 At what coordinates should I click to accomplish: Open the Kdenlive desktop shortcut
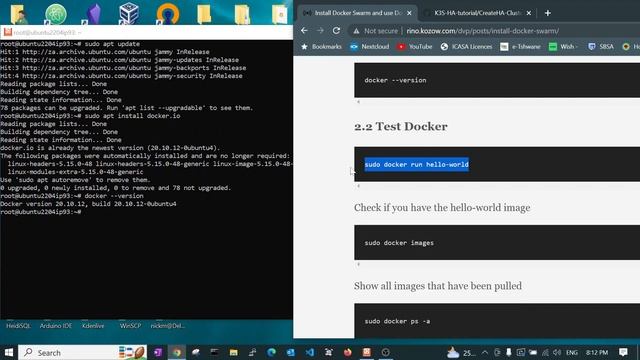click(x=93, y=326)
